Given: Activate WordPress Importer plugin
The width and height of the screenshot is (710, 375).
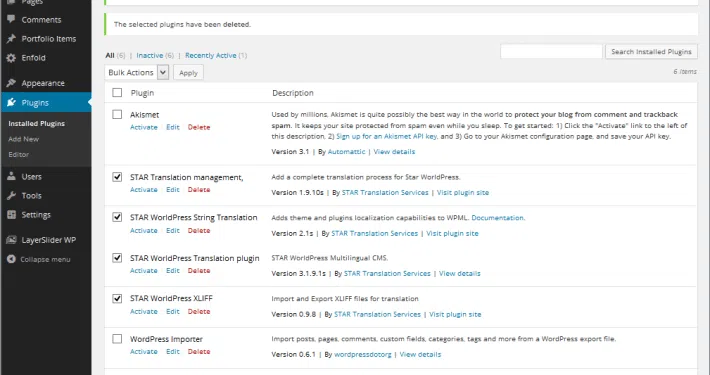Looking at the screenshot, I should click(x=144, y=351).
